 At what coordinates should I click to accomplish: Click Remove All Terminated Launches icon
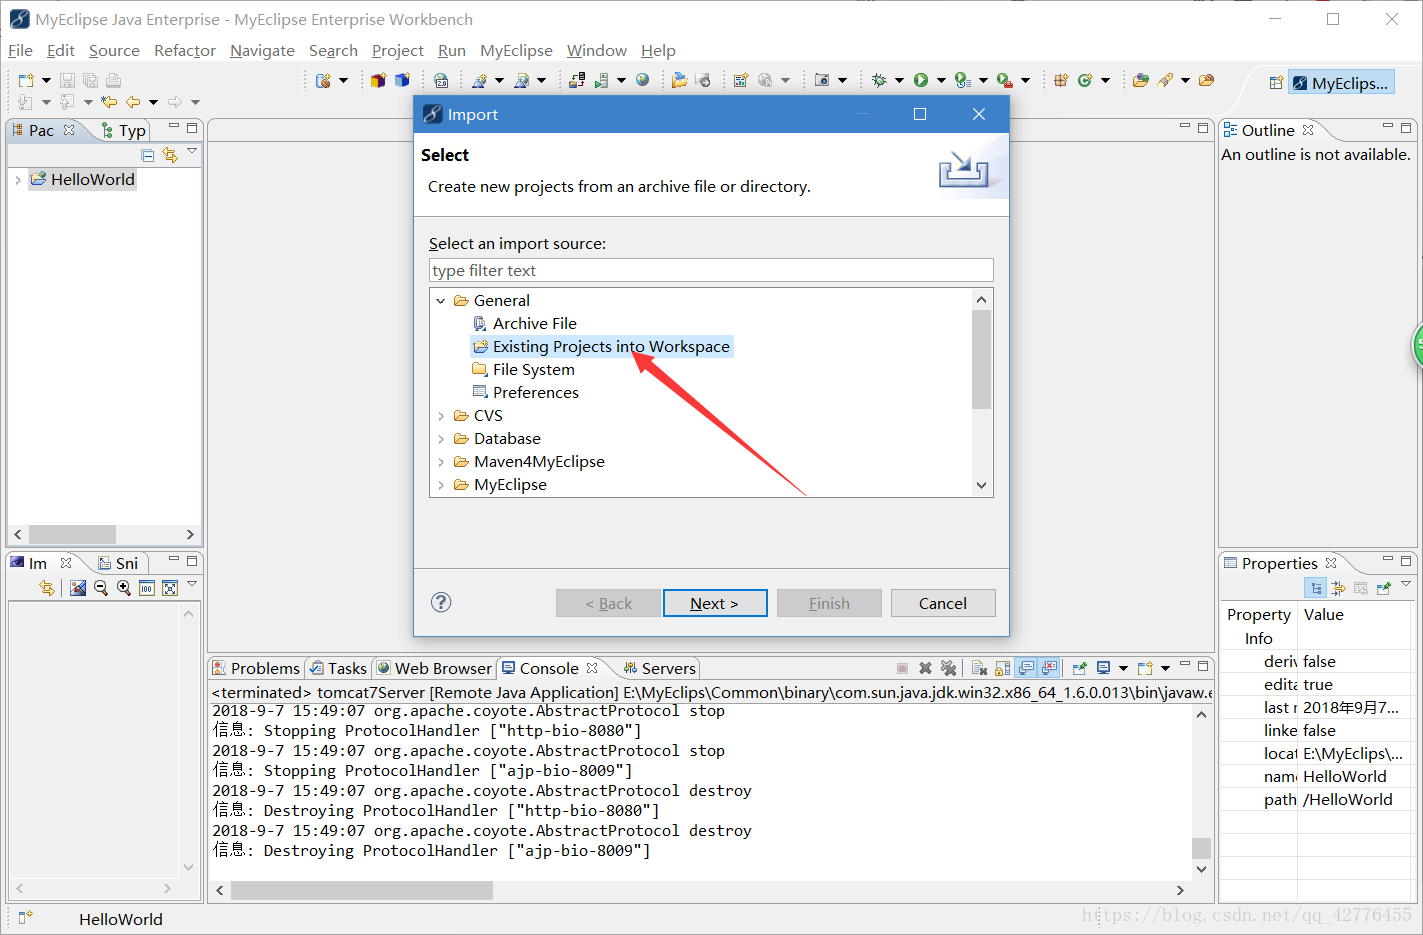tap(948, 668)
